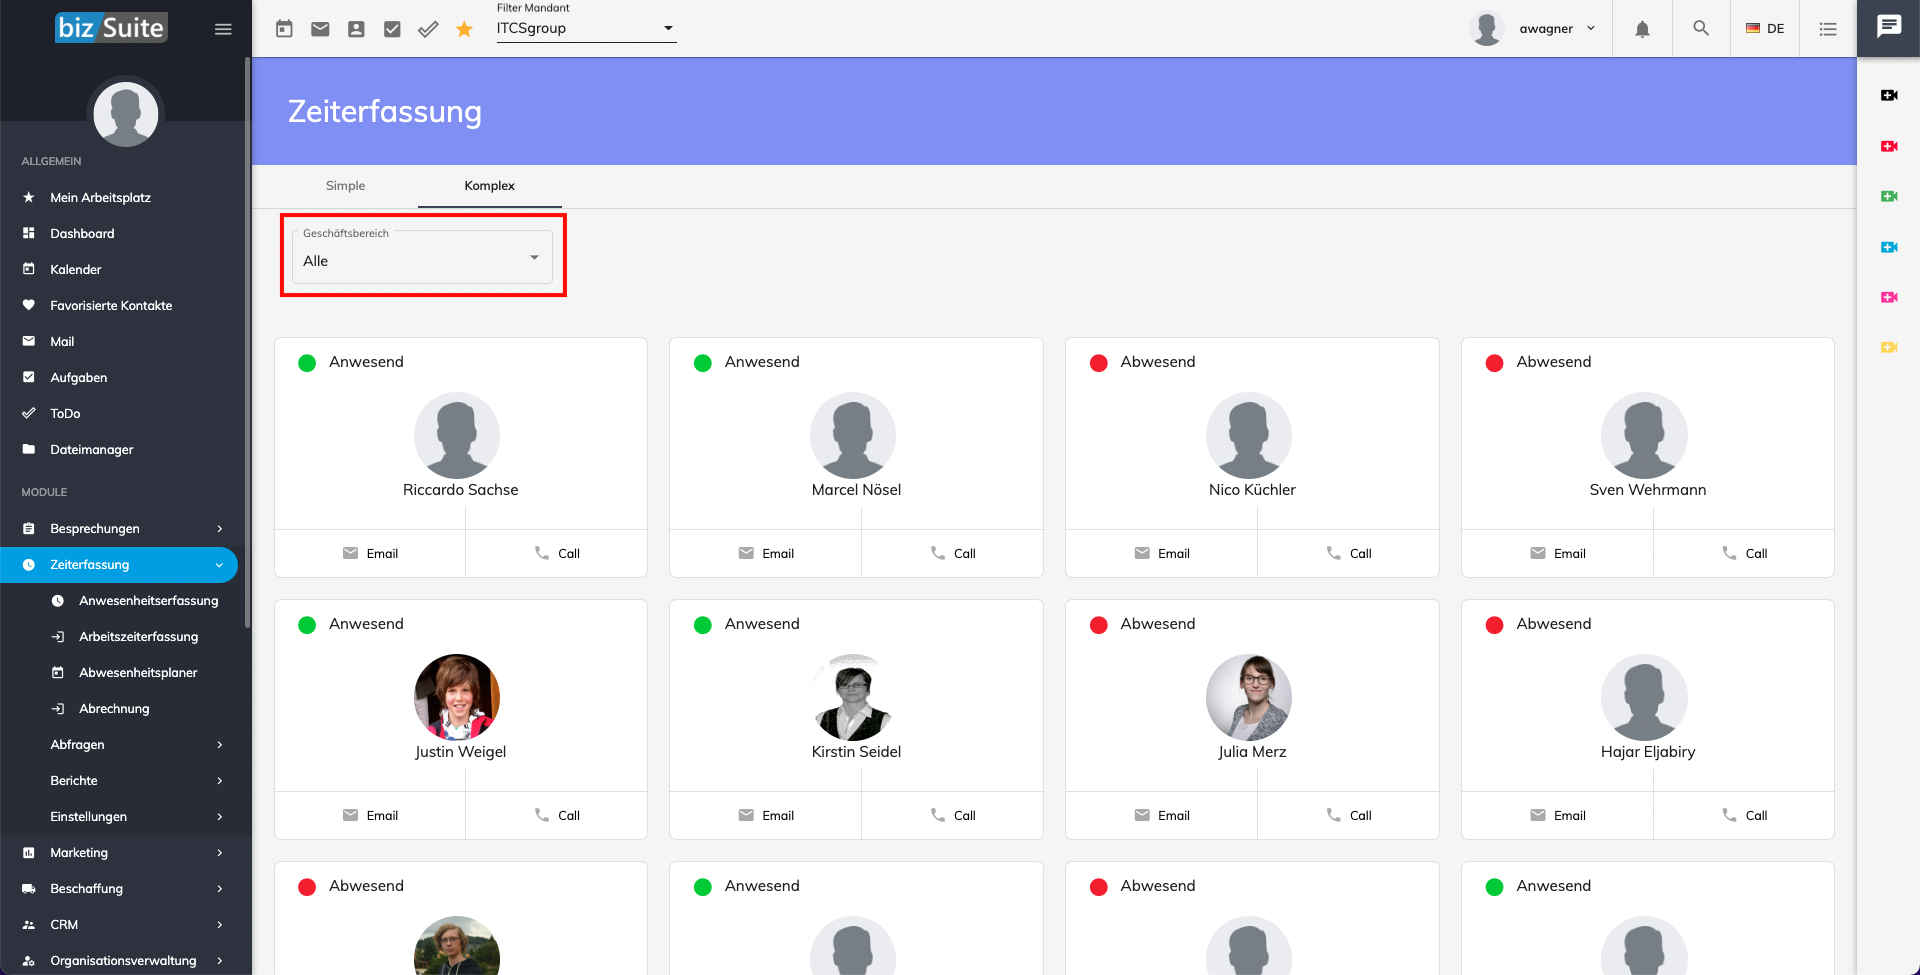Click the red video camera icon
The height and width of the screenshot is (975, 1920).
(x=1889, y=146)
